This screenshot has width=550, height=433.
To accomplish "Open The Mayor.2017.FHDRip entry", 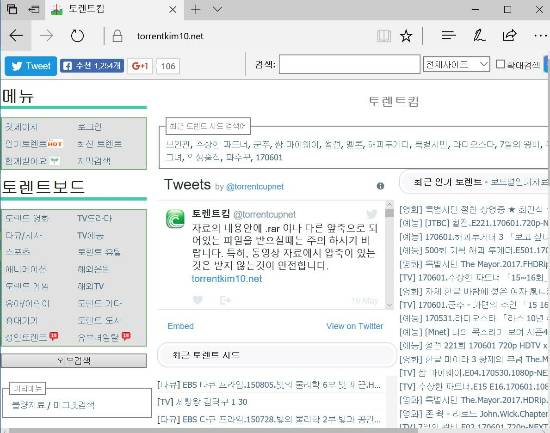I will 474,264.
